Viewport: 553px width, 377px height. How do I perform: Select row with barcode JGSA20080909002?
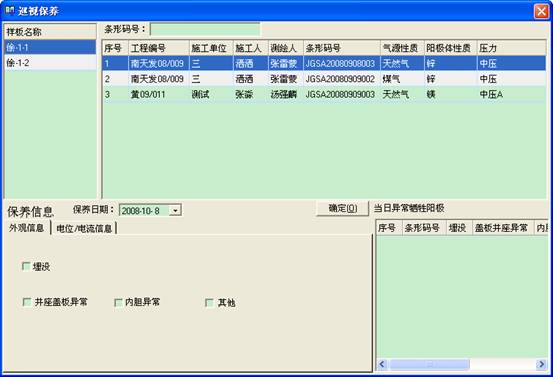324,79
